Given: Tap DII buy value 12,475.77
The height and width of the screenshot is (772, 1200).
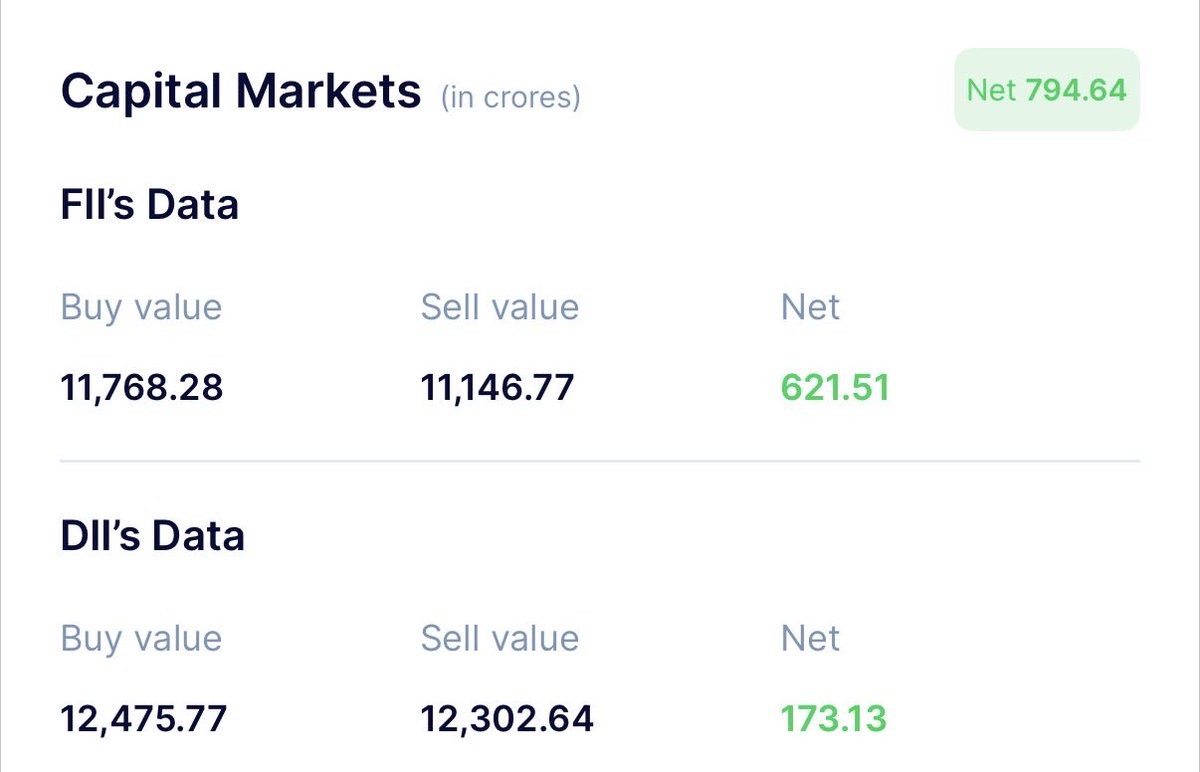Looking at the screenshot, I should 144,718.
